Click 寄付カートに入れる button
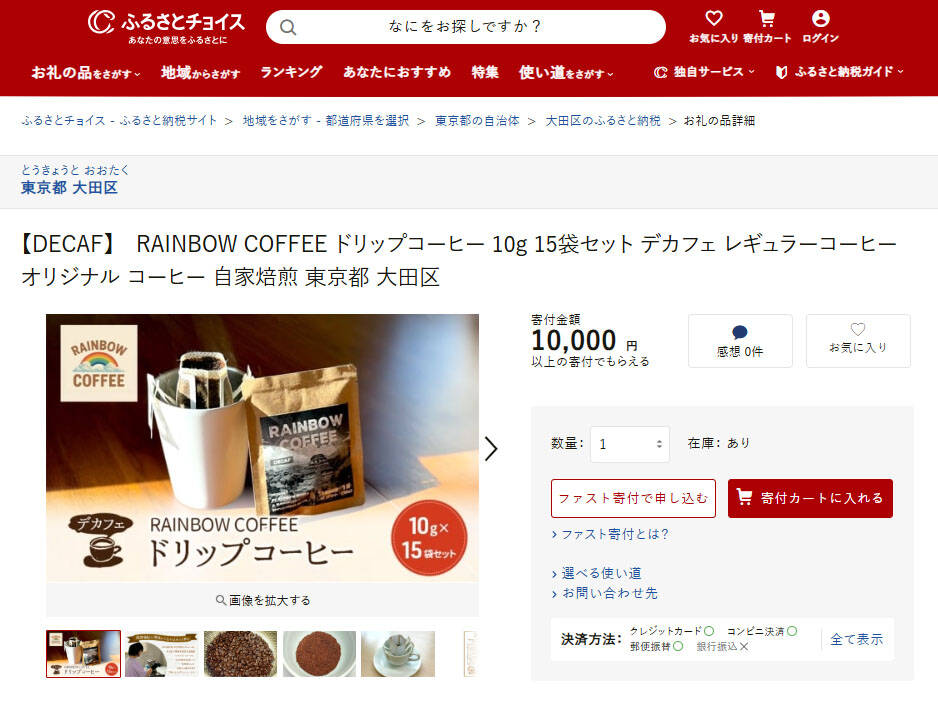Screen dimensions: 938x709 tap(810, 498)
